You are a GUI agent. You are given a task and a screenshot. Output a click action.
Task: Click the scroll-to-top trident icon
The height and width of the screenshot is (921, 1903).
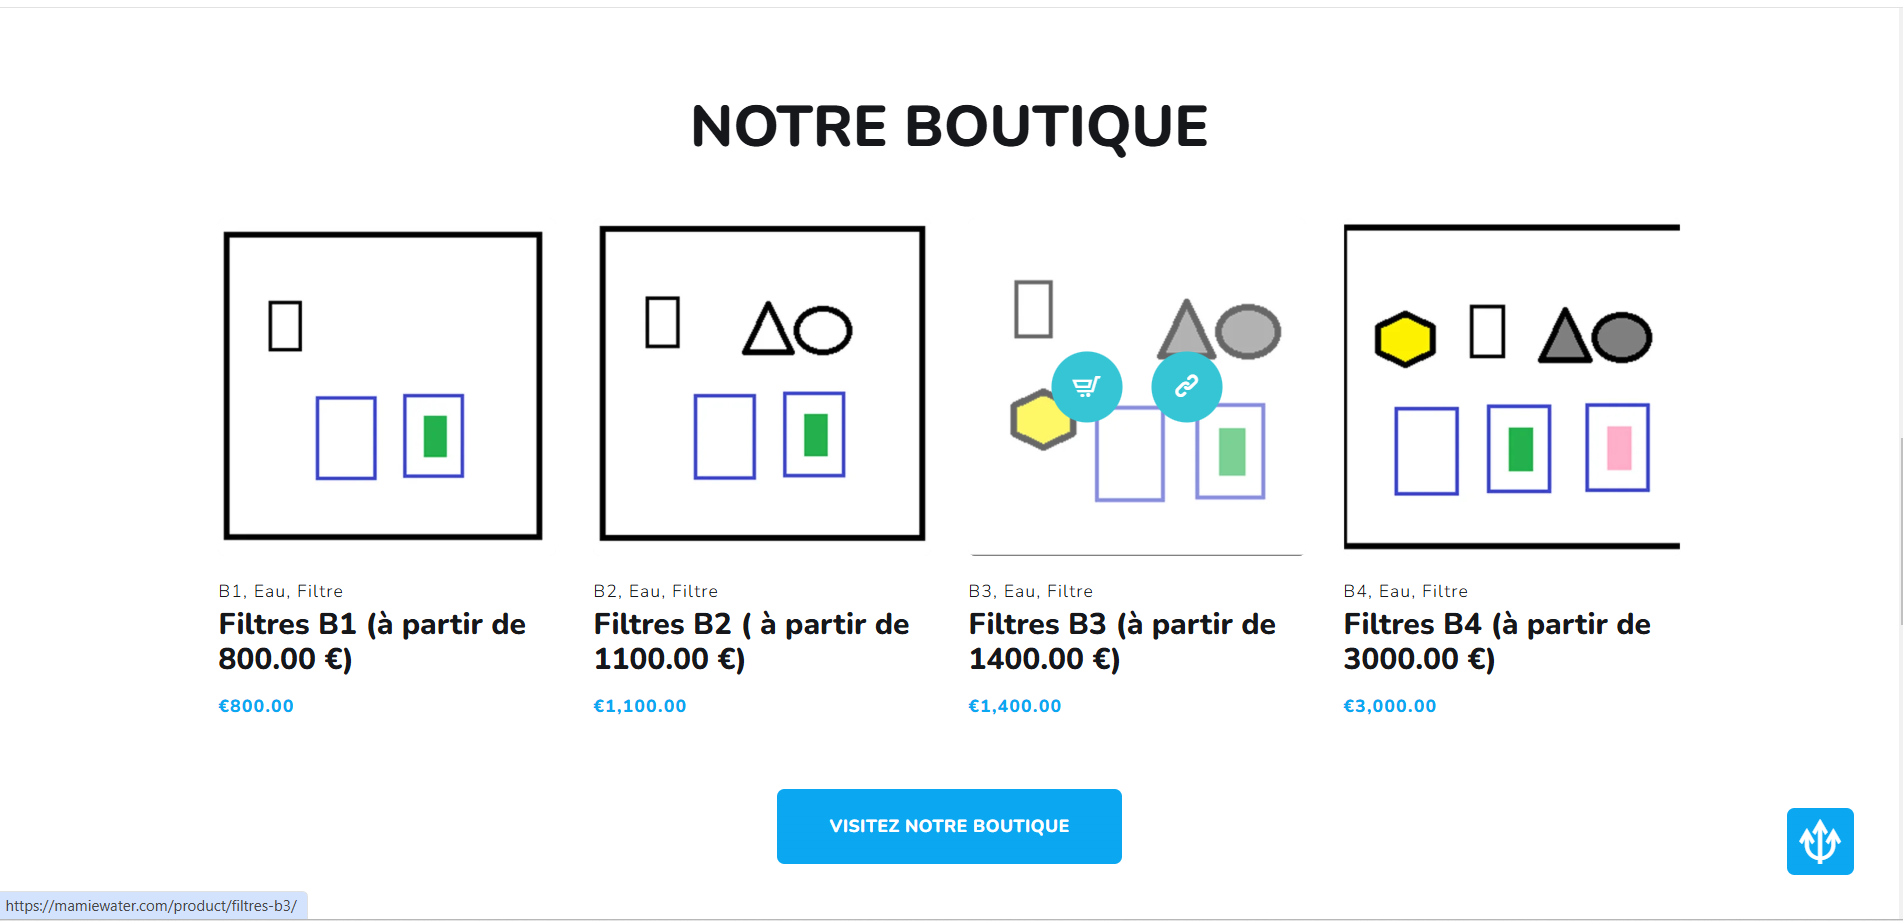pyautogui.click(x=1819, y=841)
